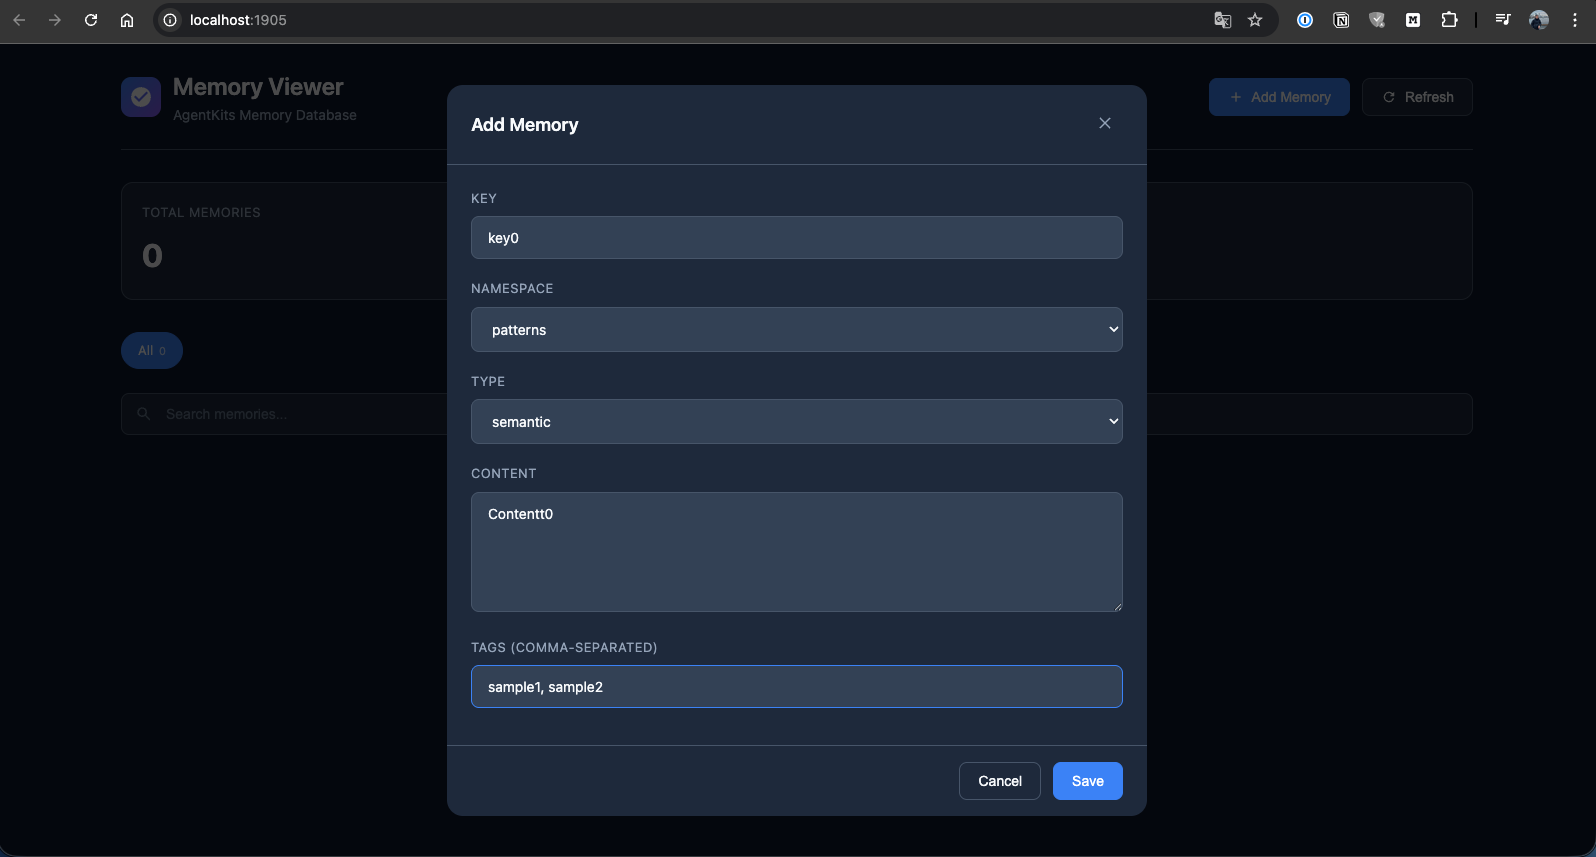The height and width of the screenshot is (857, 1596).
Task: Expand the Namespace dropdown showing patterns
Action: click(796, 330)
